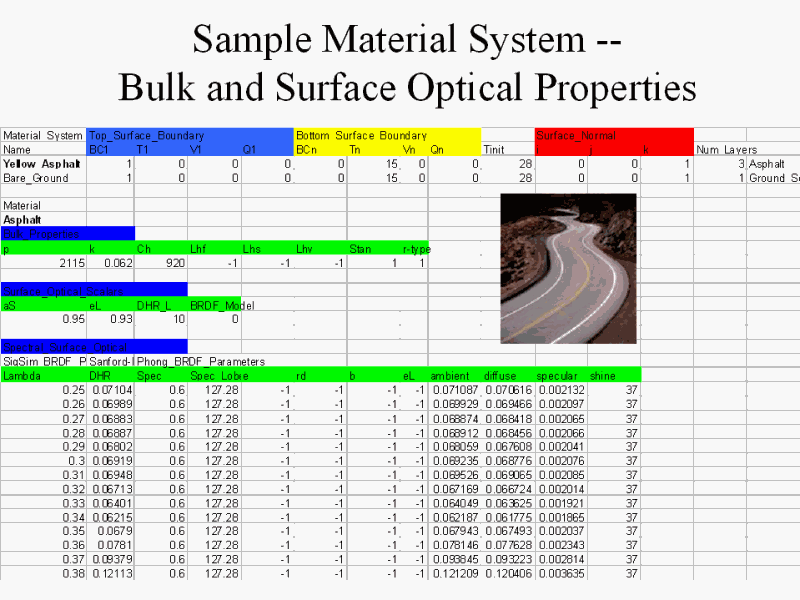The height and width of the screenshot is (600, 800).
Task: Select the Material System label cell
Action: coord(43,135)
